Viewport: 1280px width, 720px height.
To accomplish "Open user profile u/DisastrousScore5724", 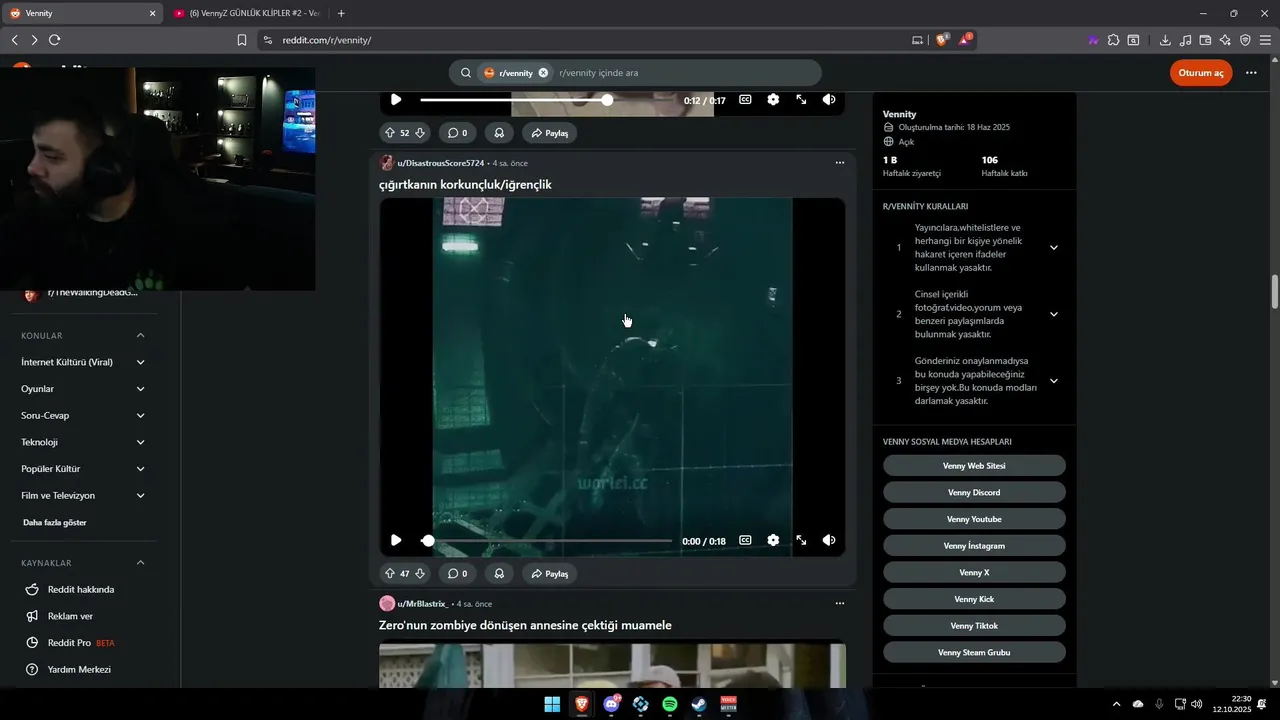I will (x=441, y=163).
